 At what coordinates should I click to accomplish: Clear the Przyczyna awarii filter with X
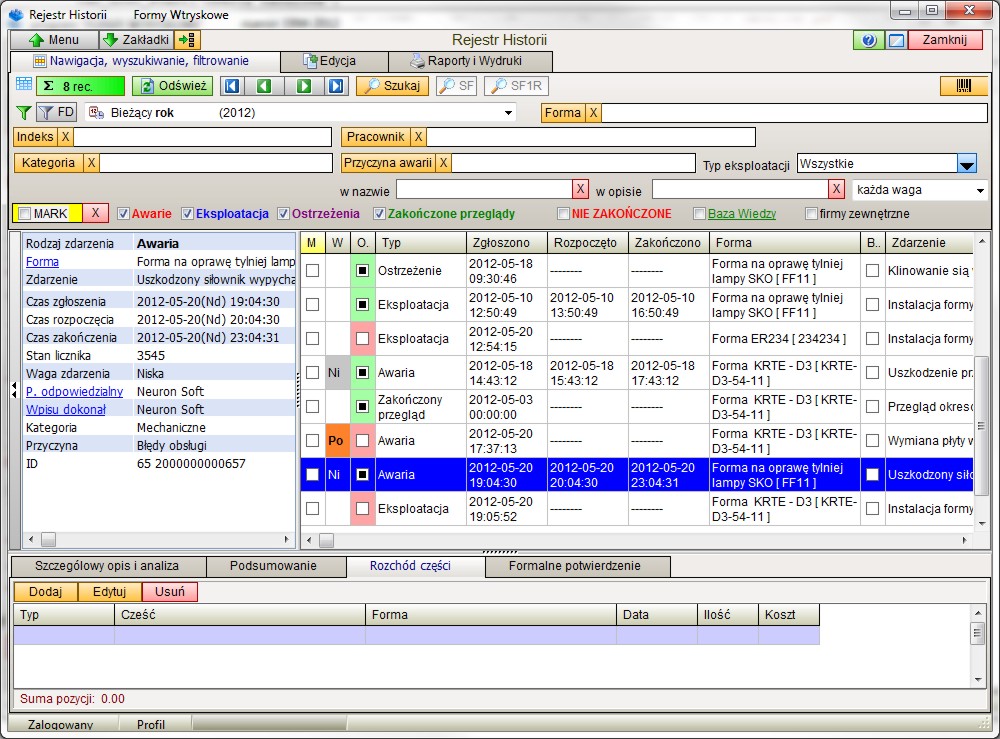point(443,163)
